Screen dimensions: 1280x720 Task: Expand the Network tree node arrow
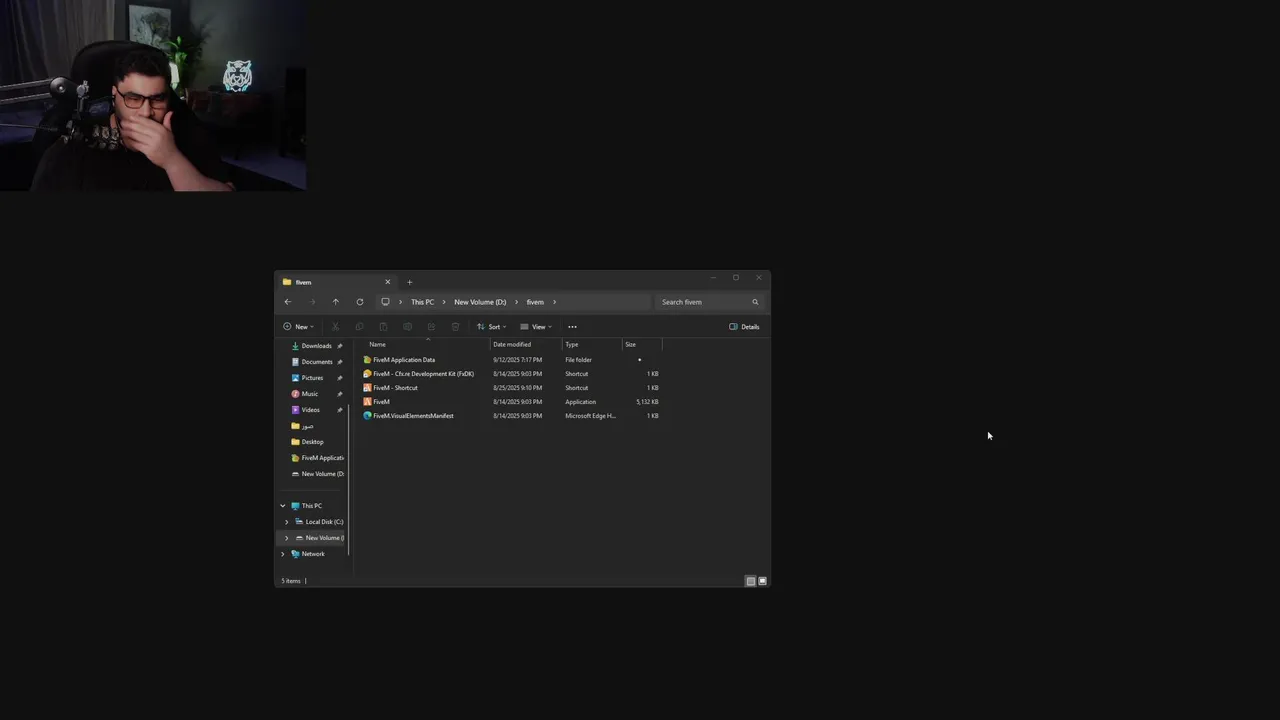coord(283,554)
